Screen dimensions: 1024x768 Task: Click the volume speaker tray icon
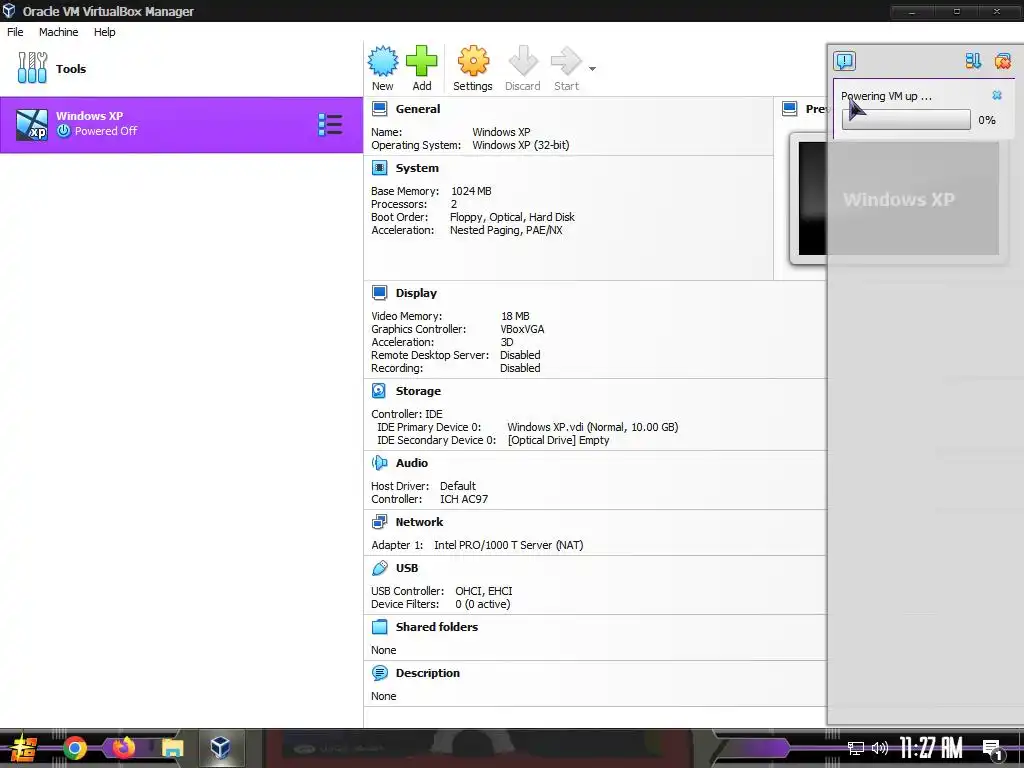click(x=880, y=748)
